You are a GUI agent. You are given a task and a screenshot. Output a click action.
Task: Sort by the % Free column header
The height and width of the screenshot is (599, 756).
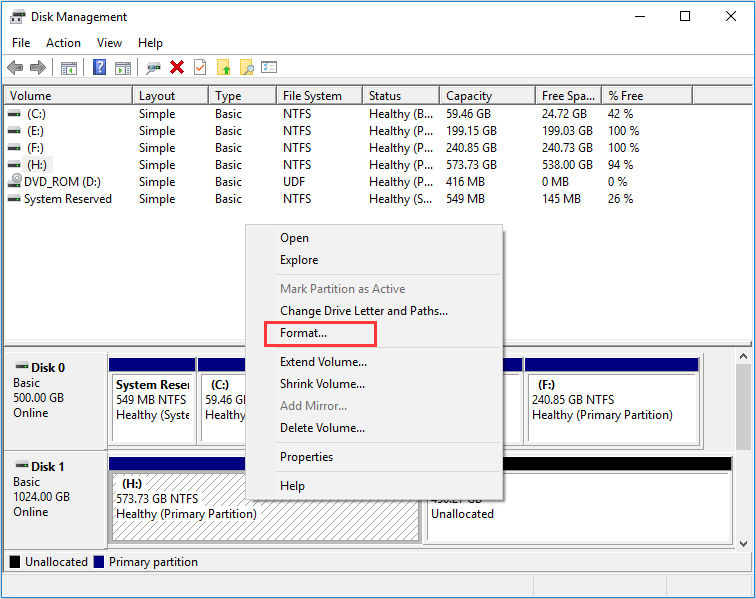648,95
